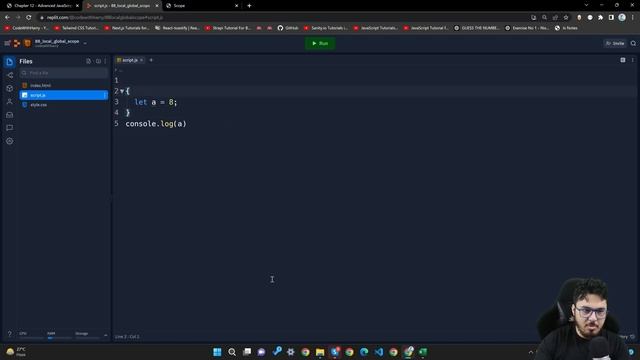Open the settings gear icon in sidebar
This screenshot has height=360, width=640.
click(x=9, y=141)
